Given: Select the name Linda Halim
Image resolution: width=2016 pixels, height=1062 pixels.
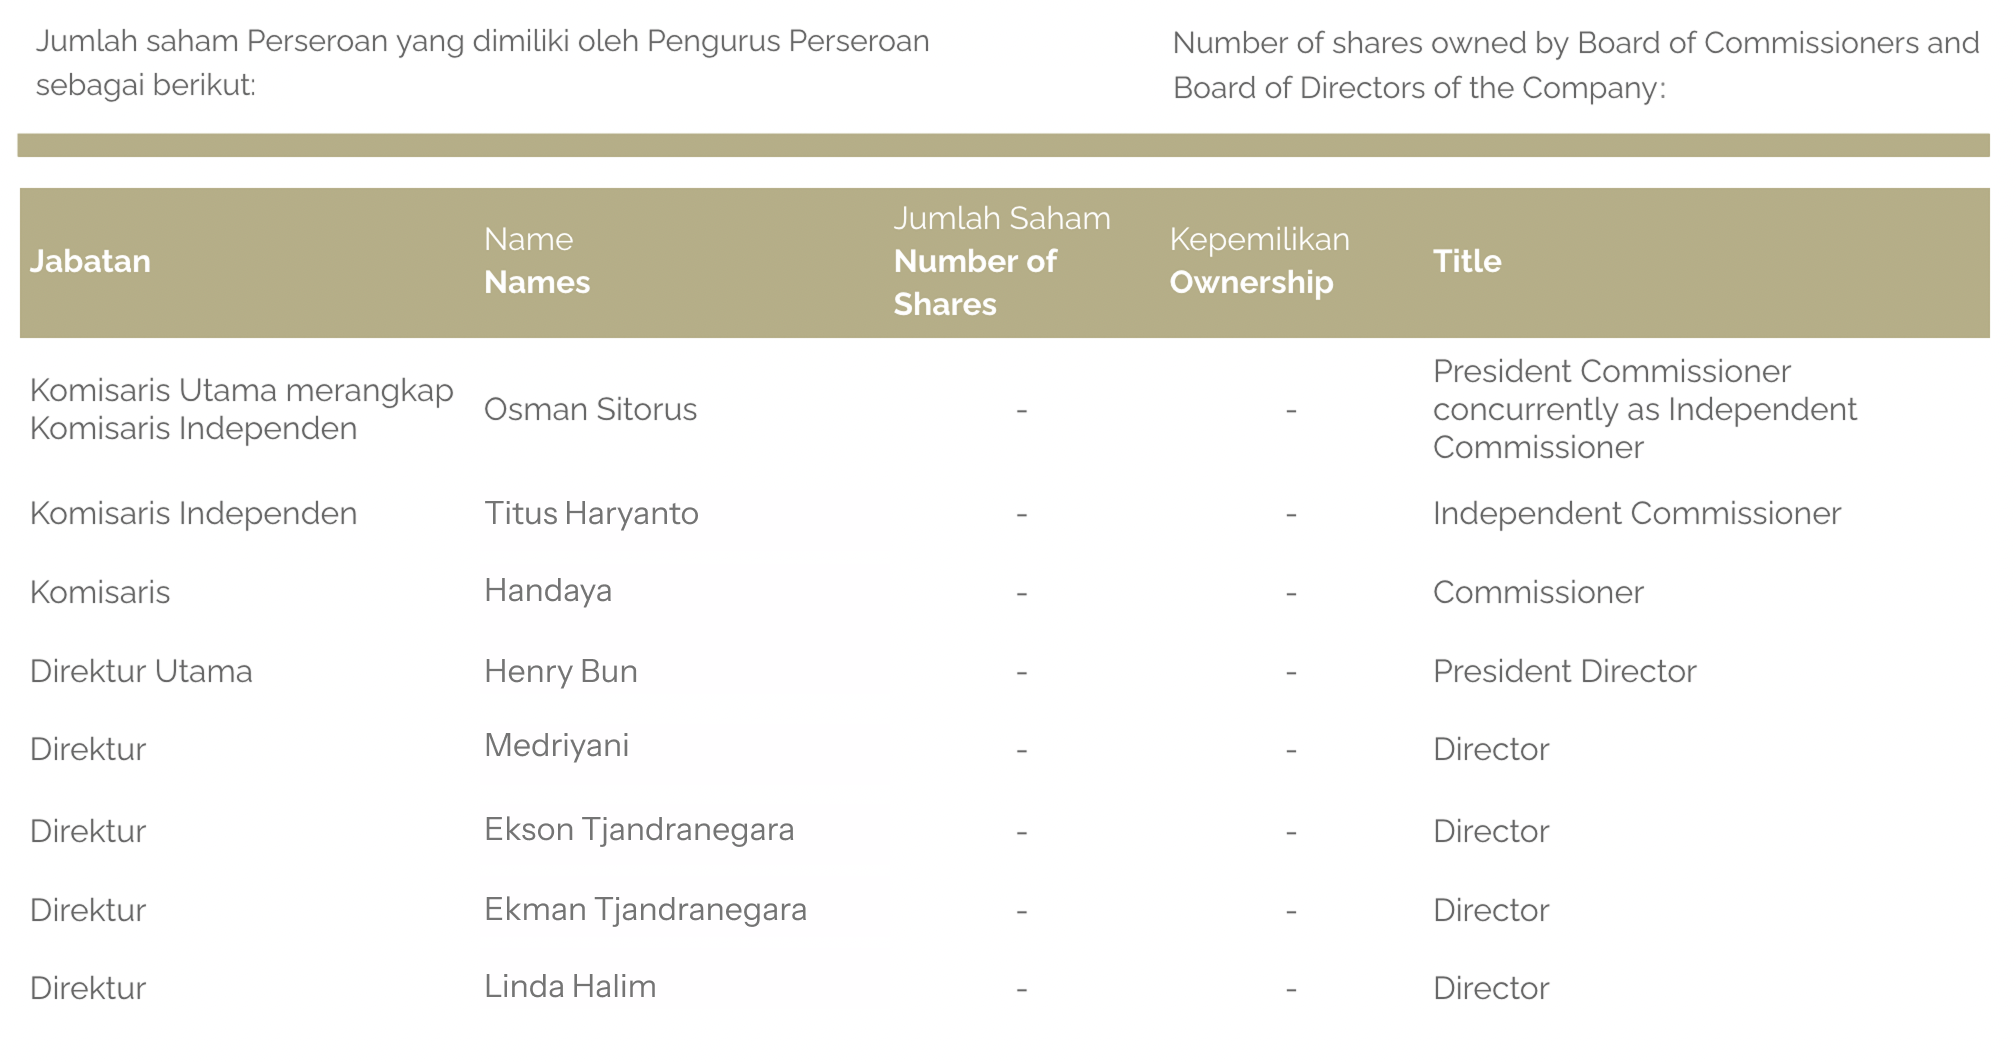Looking at the screenshot, I should (570, 986).
